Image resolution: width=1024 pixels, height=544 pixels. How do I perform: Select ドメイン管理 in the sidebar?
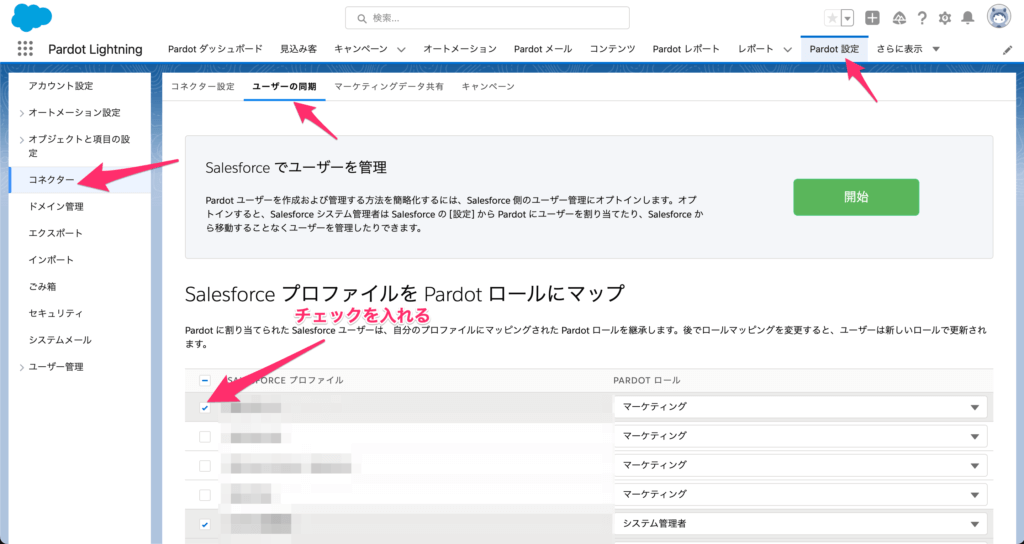(x=56, y=206)
